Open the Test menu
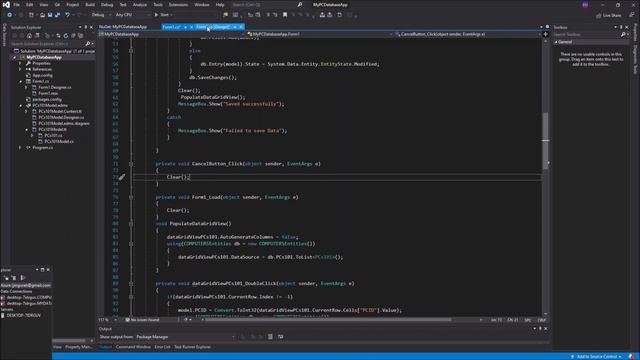The width and height of the screenshot is (640, 360). [x=122, y=5]
